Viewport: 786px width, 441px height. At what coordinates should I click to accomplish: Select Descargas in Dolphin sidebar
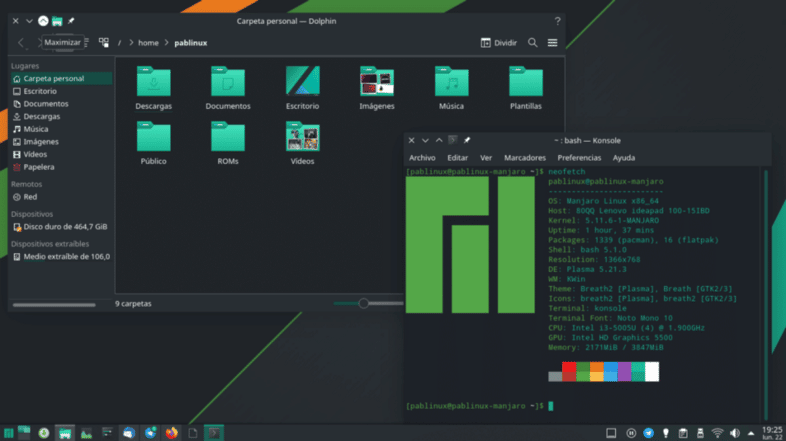pos(61,116)
